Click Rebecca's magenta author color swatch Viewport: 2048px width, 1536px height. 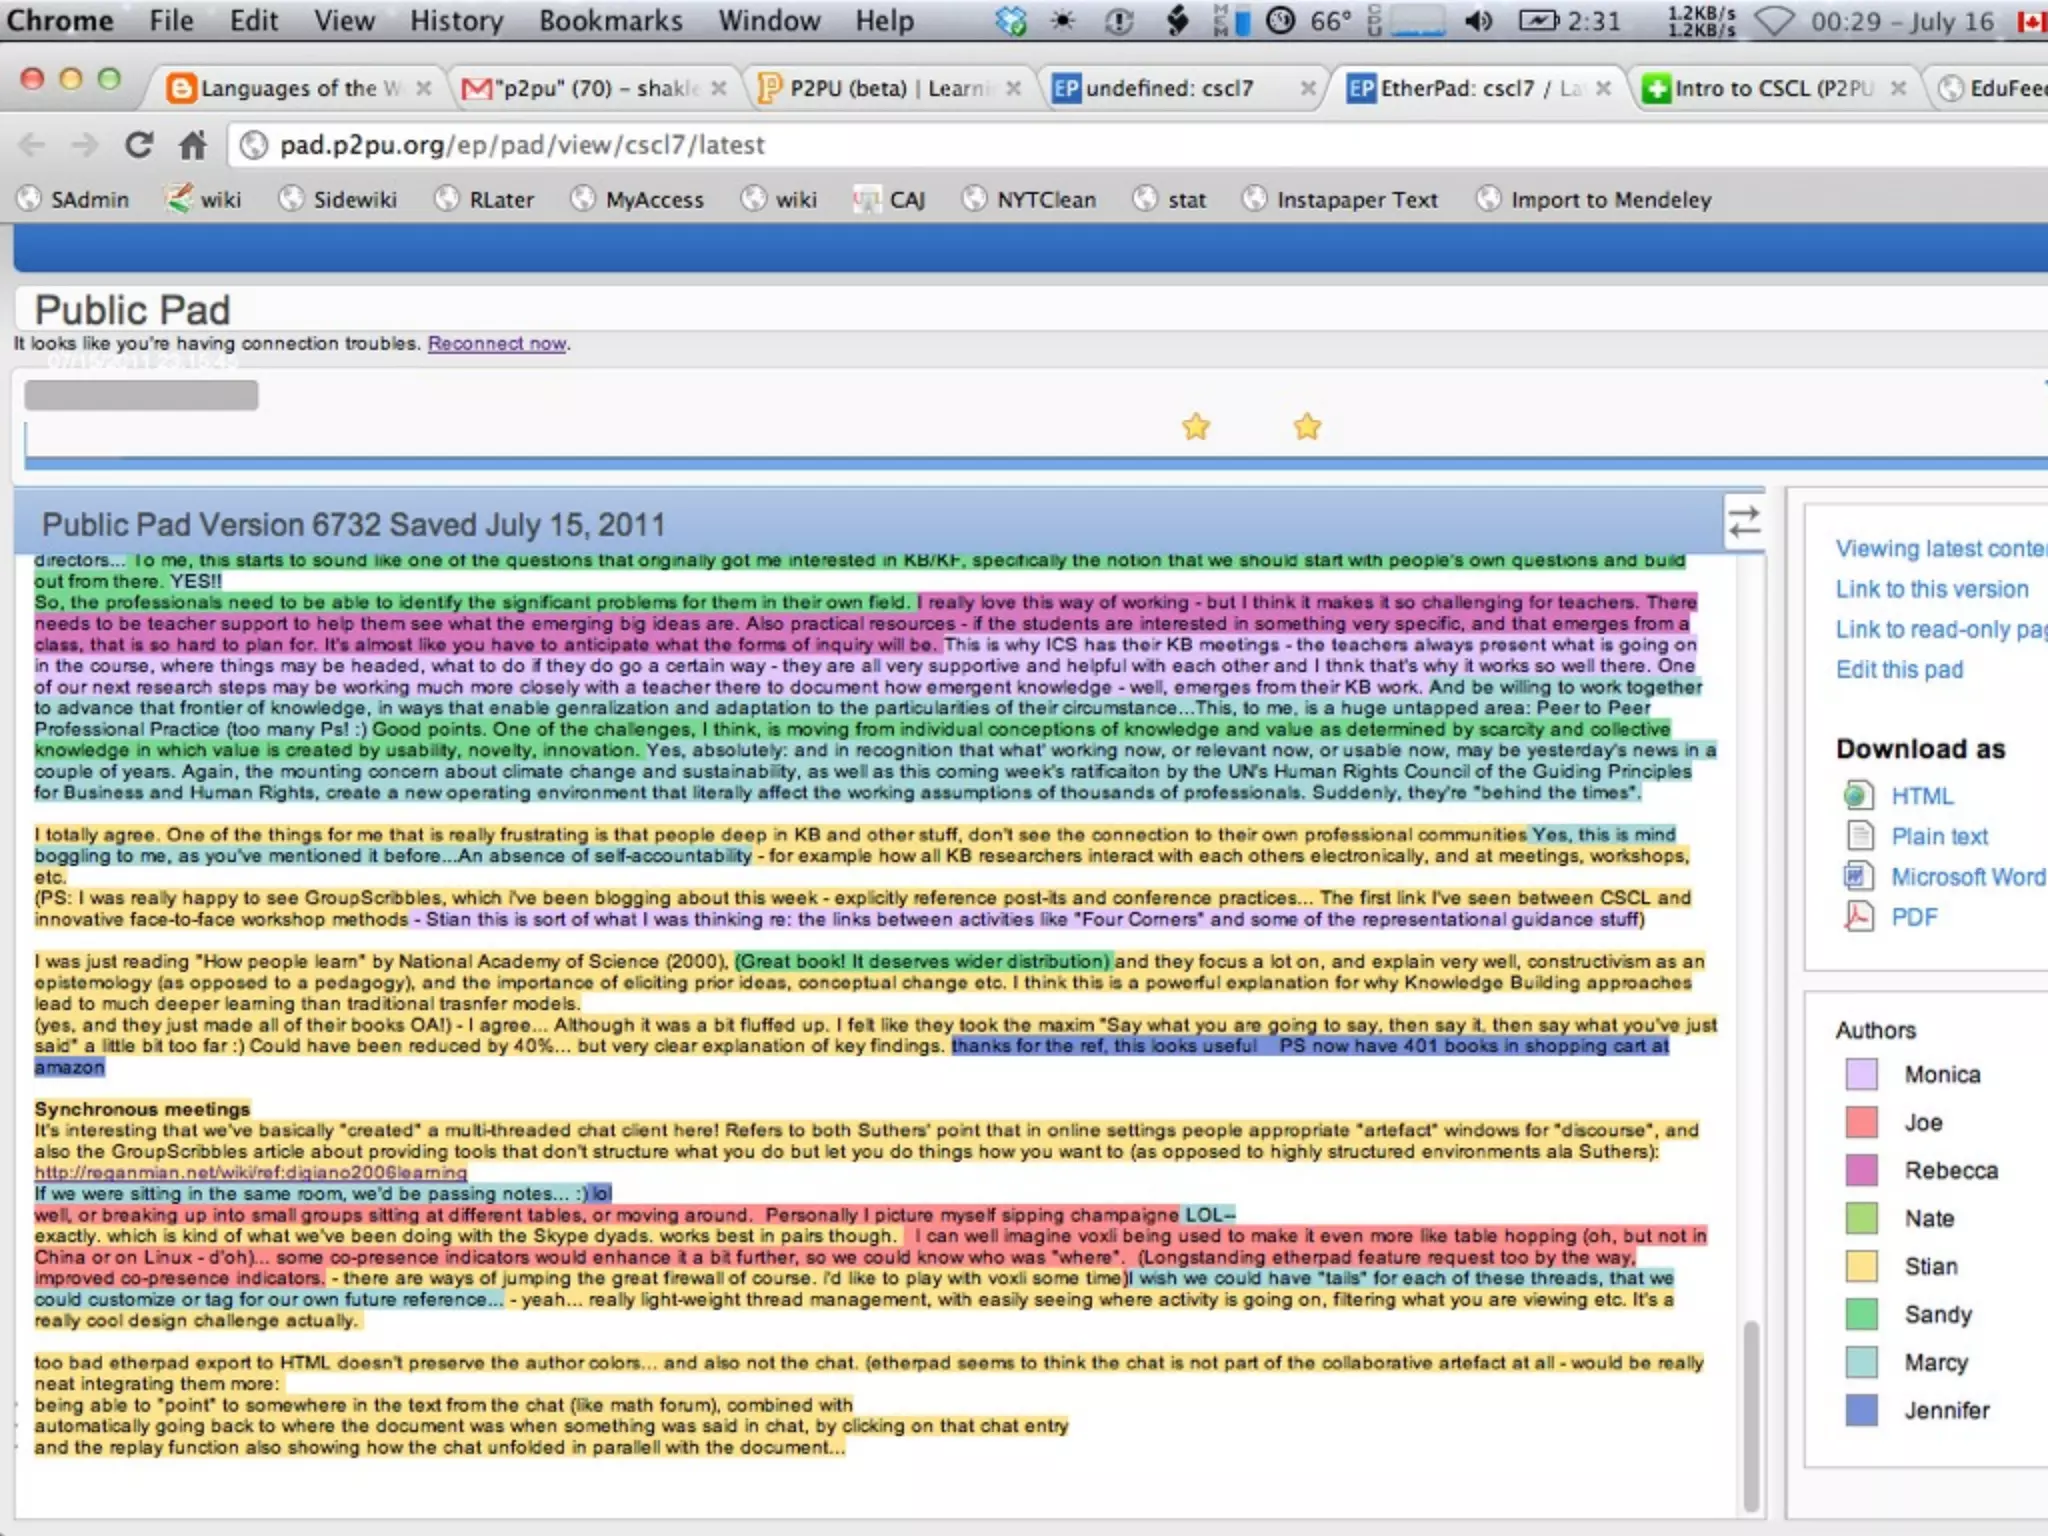1861,1170
